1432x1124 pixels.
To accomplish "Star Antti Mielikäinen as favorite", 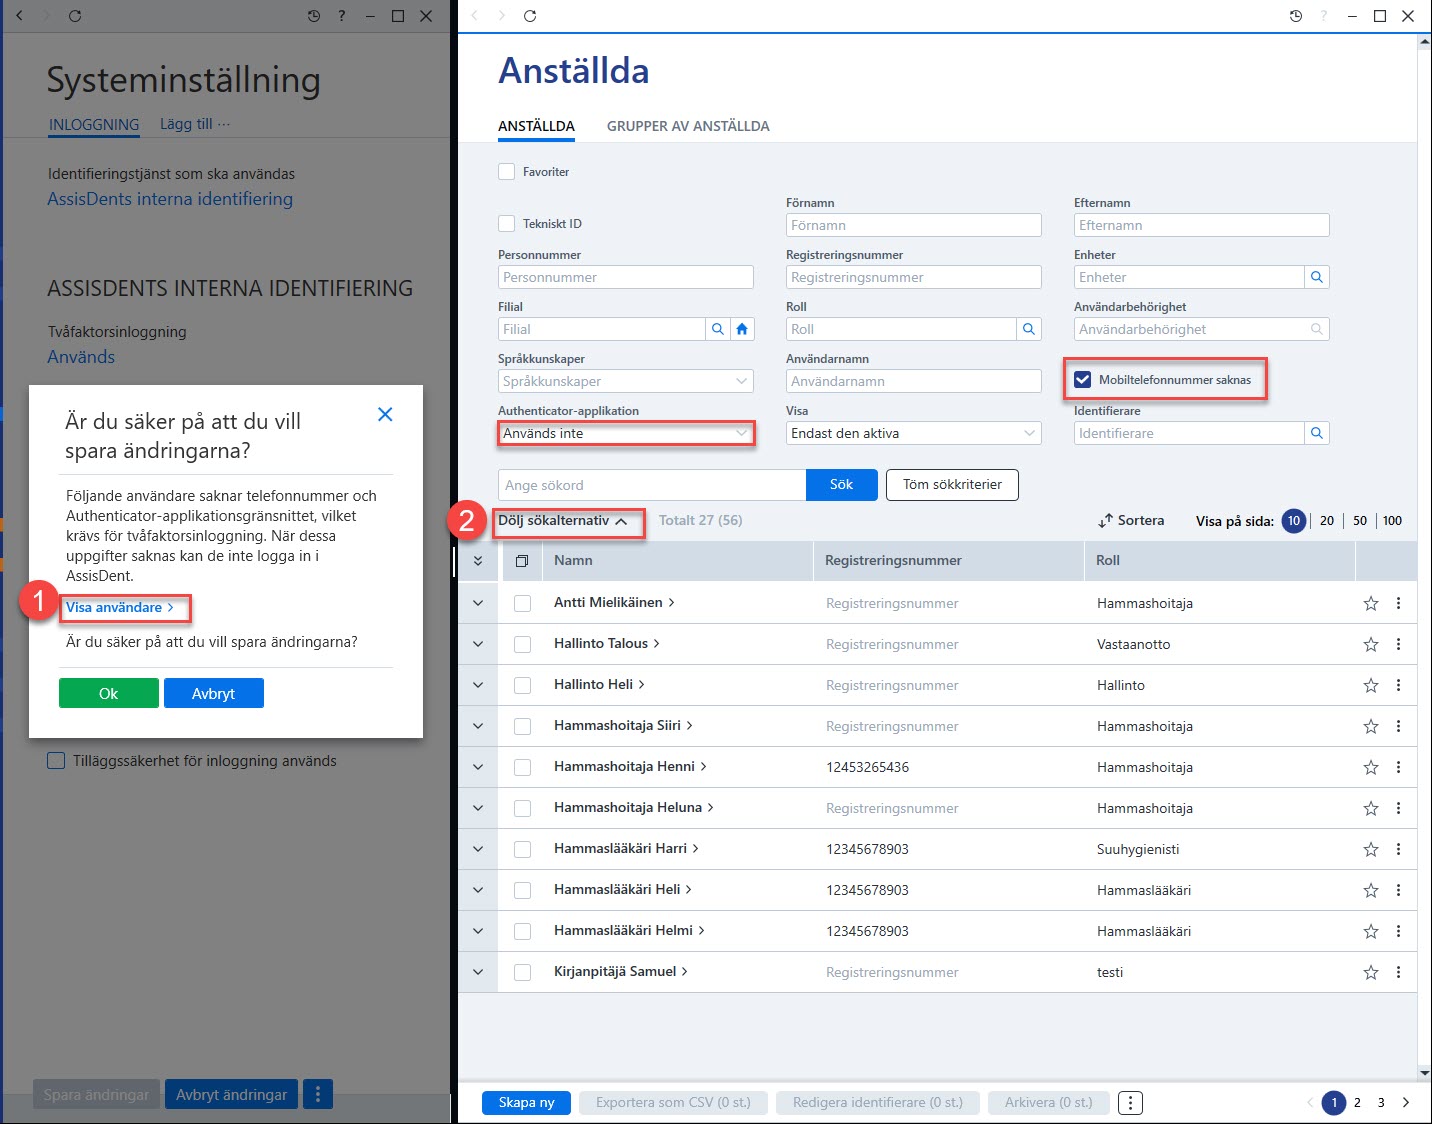I will pyautogui.click(x=1371, y=603).
